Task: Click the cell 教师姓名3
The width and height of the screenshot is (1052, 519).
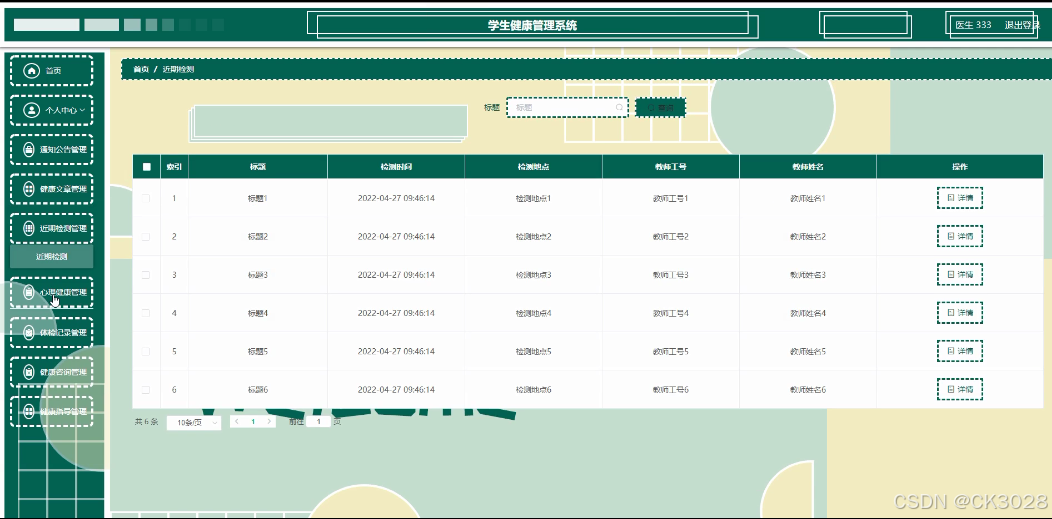Action: click(808, 275)
